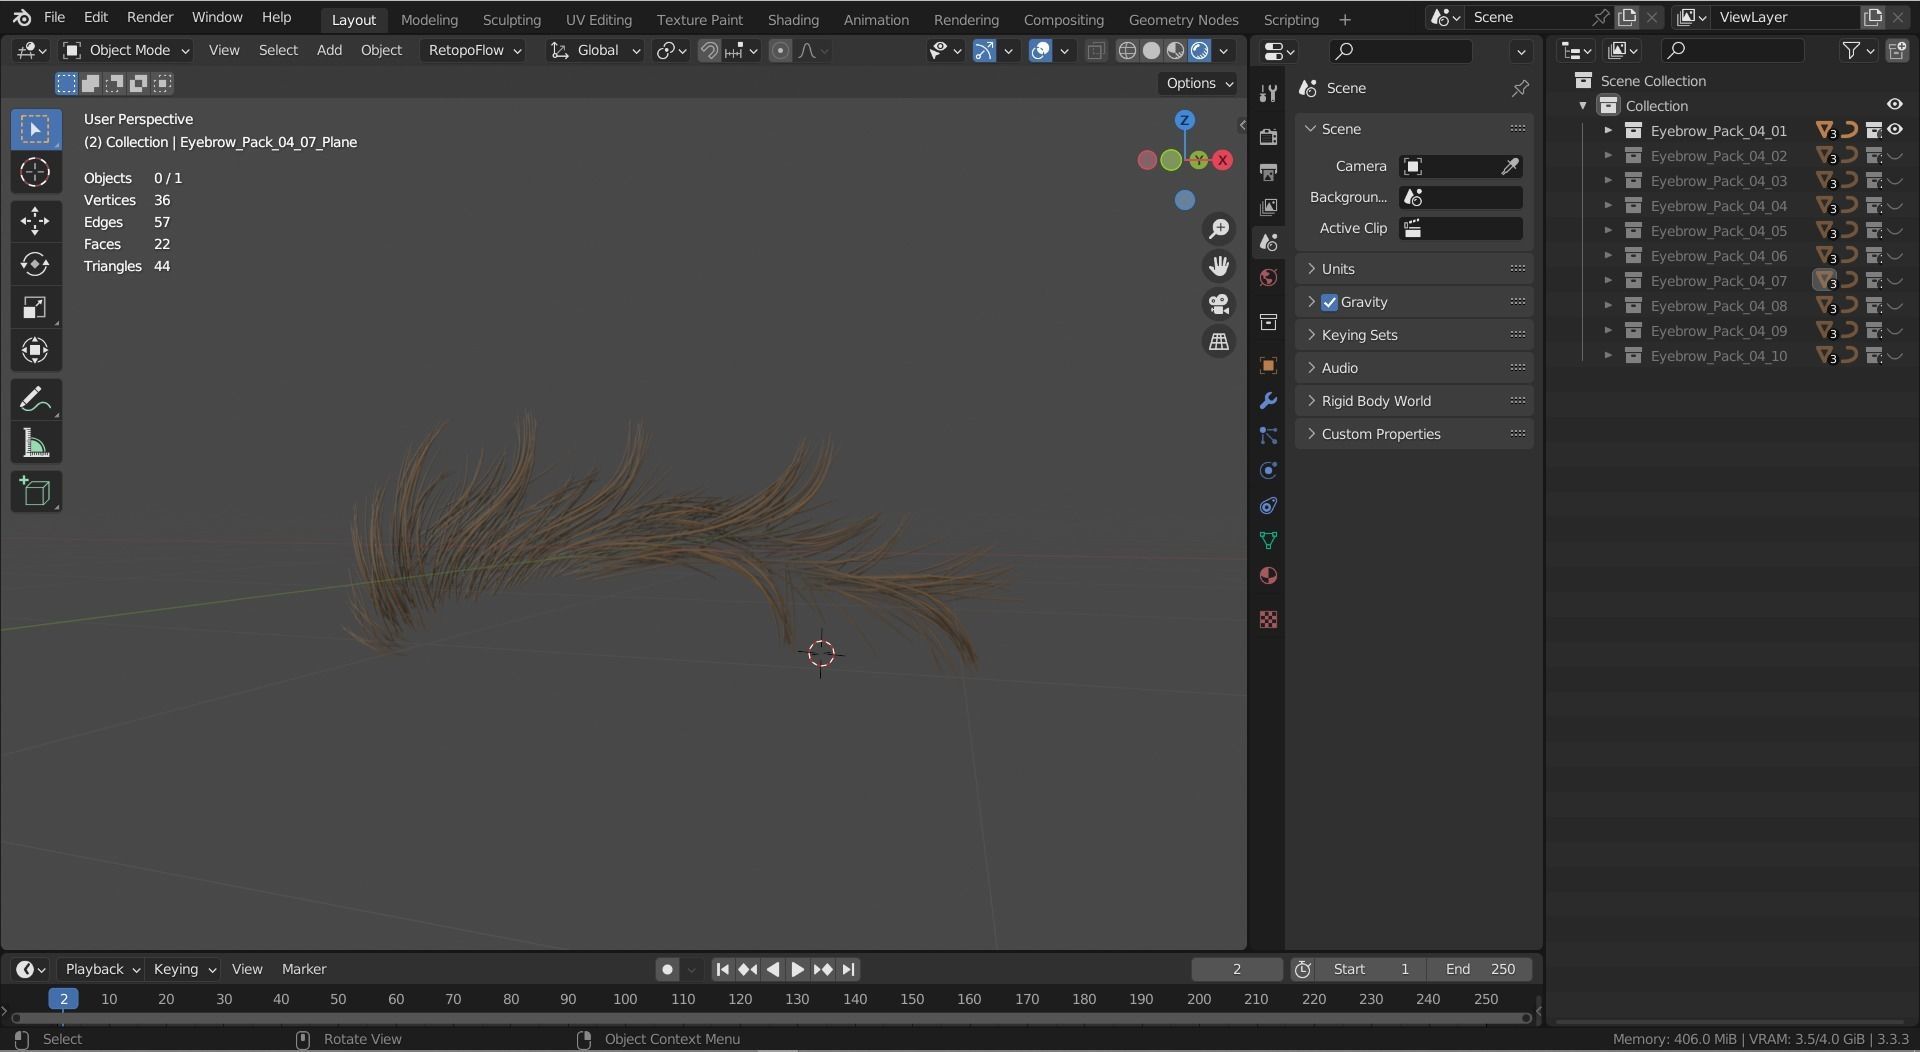Show Eyebrow_Pack_04_02 in viewport
Viewport: 1920px width, 1052px height.
1894,156
